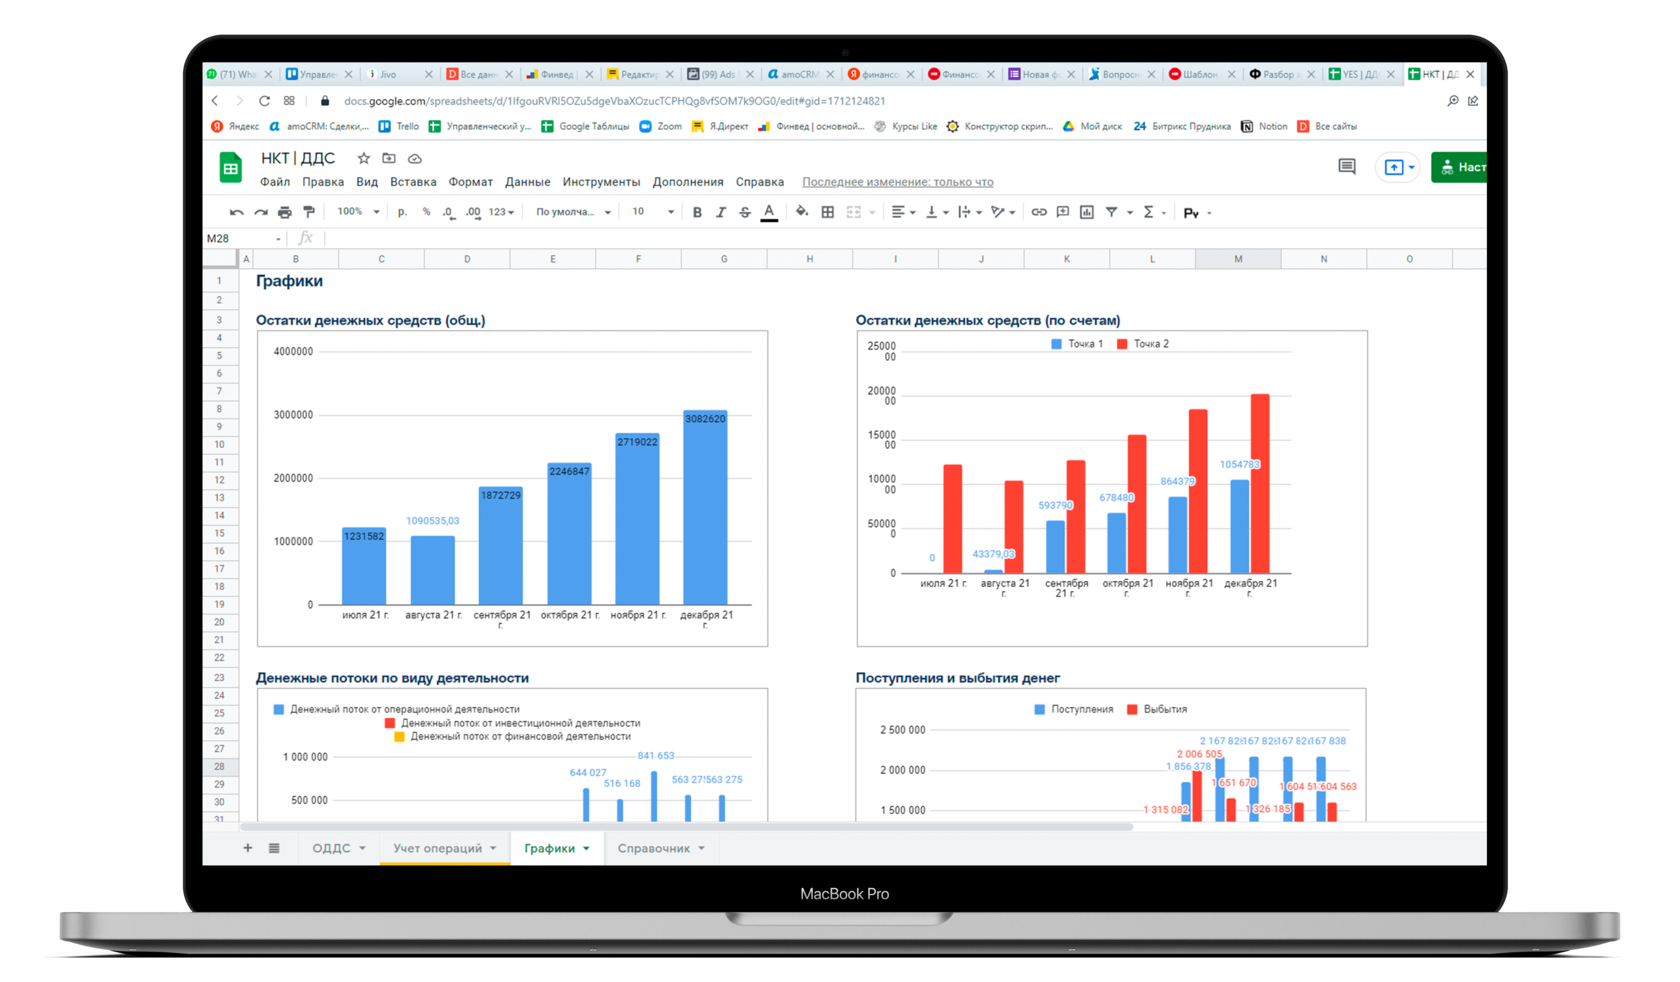Screen dimensions: 1680x982
Task: Click the insert chart icon
Action: click(x=1087, y=212)
